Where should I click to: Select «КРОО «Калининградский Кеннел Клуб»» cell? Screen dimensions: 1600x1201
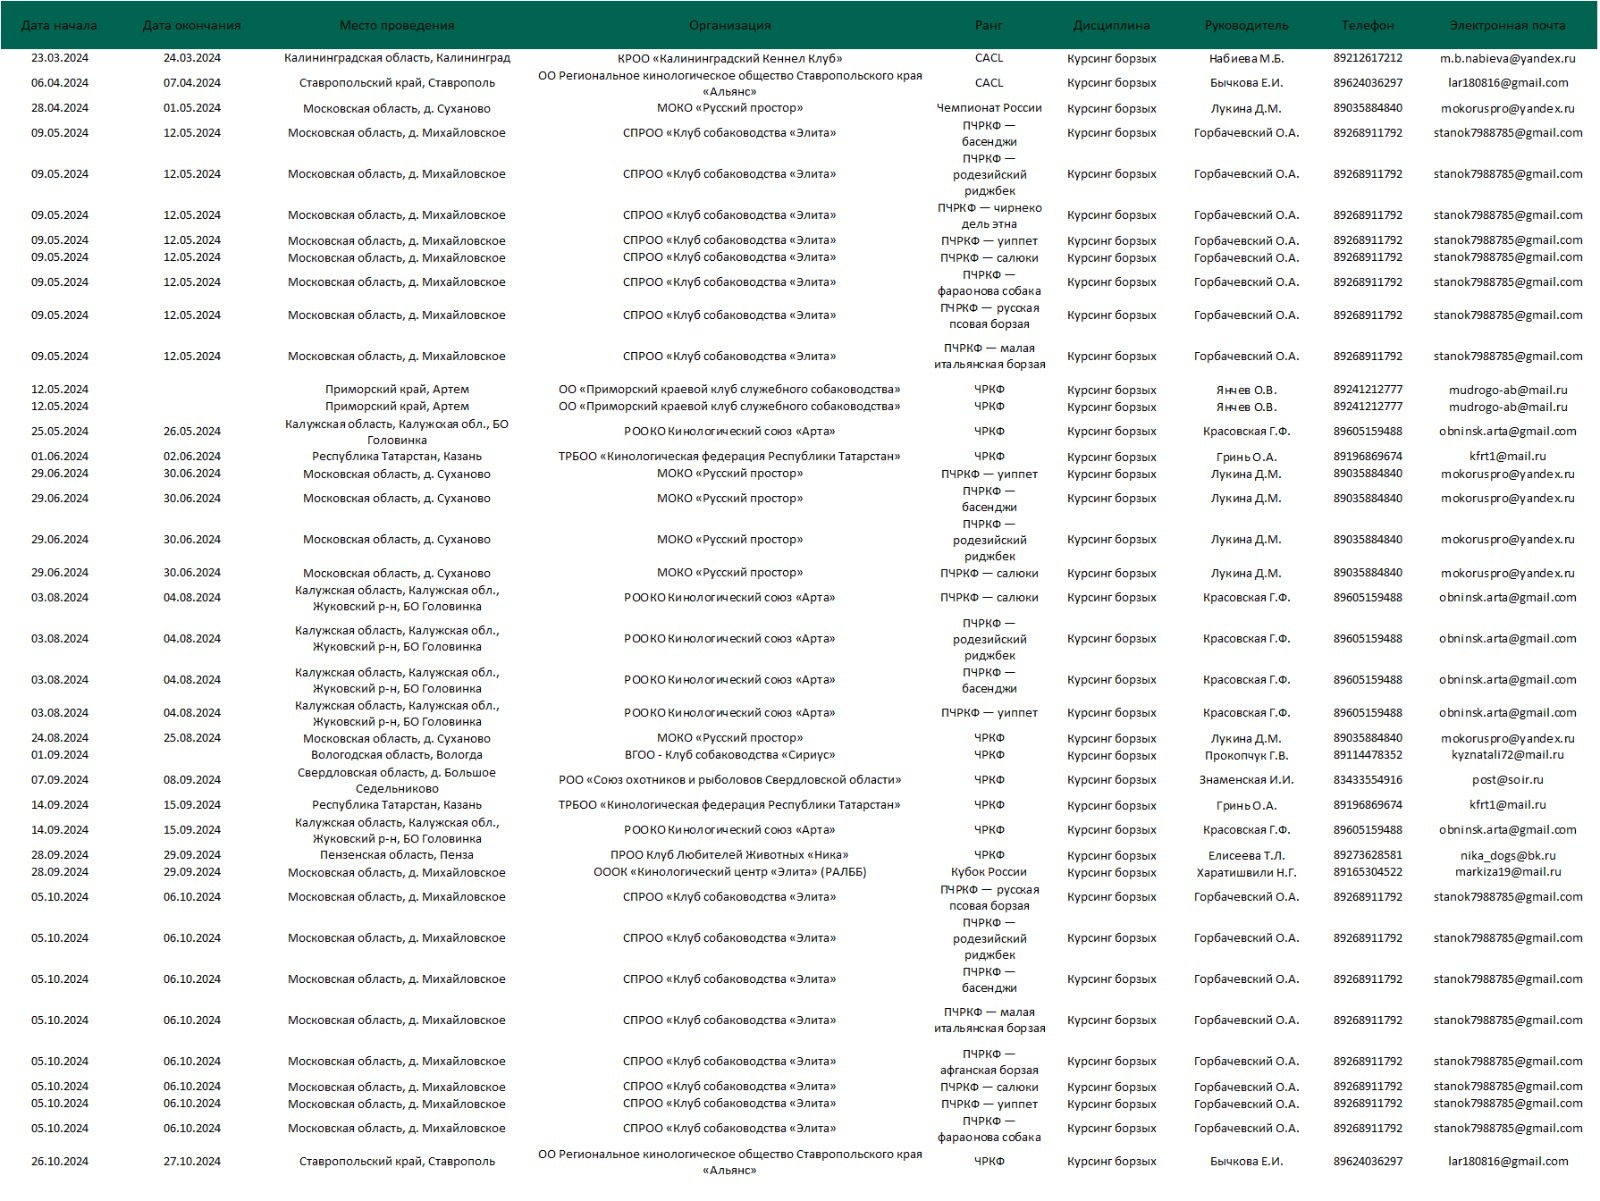coord(730,58)
